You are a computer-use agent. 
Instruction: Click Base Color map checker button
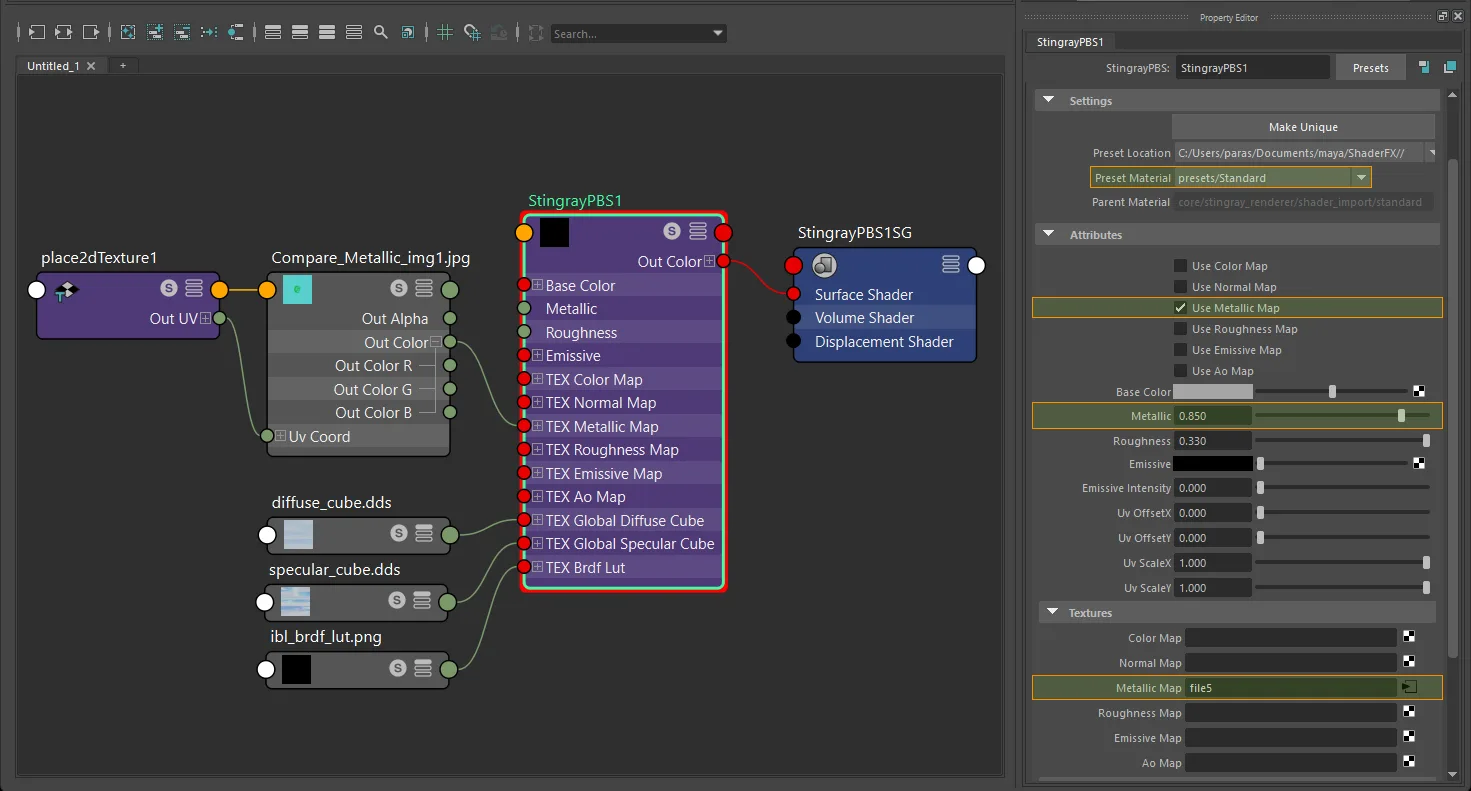click(1419, 392)
